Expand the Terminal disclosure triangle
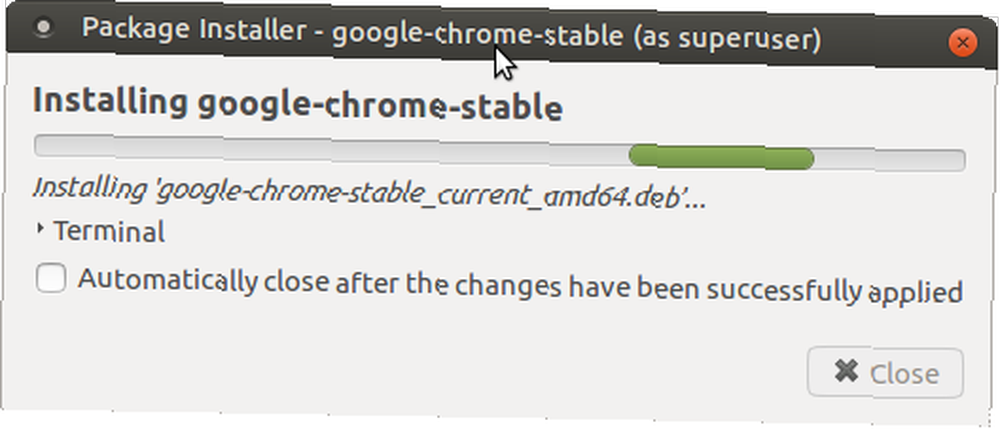 pos(41,229)
